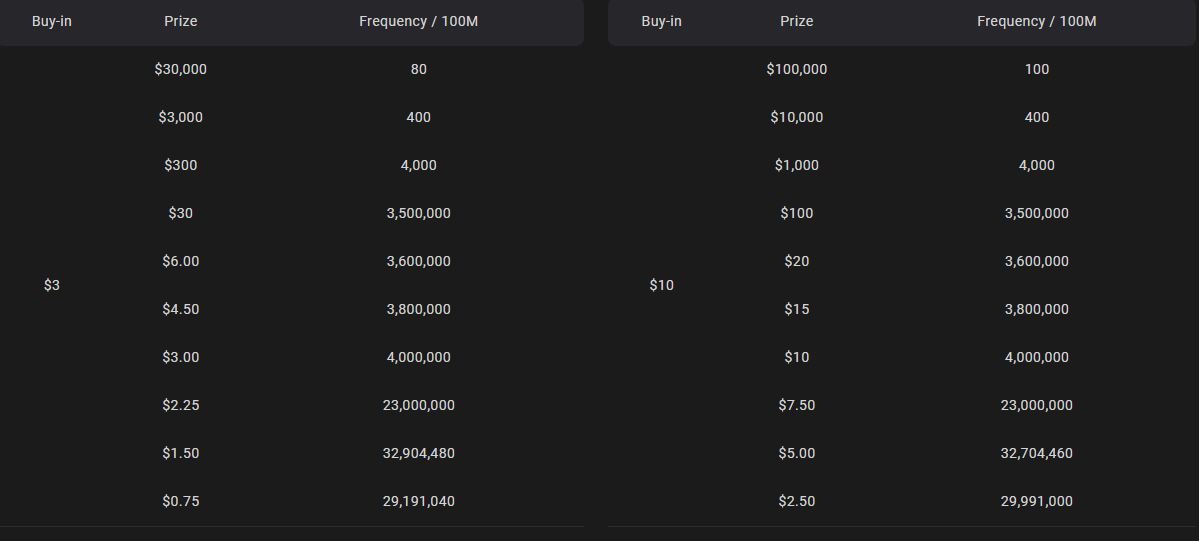Click the right table's Buy-in column header
Screen dimensions: 1199x541
point(661,21)
